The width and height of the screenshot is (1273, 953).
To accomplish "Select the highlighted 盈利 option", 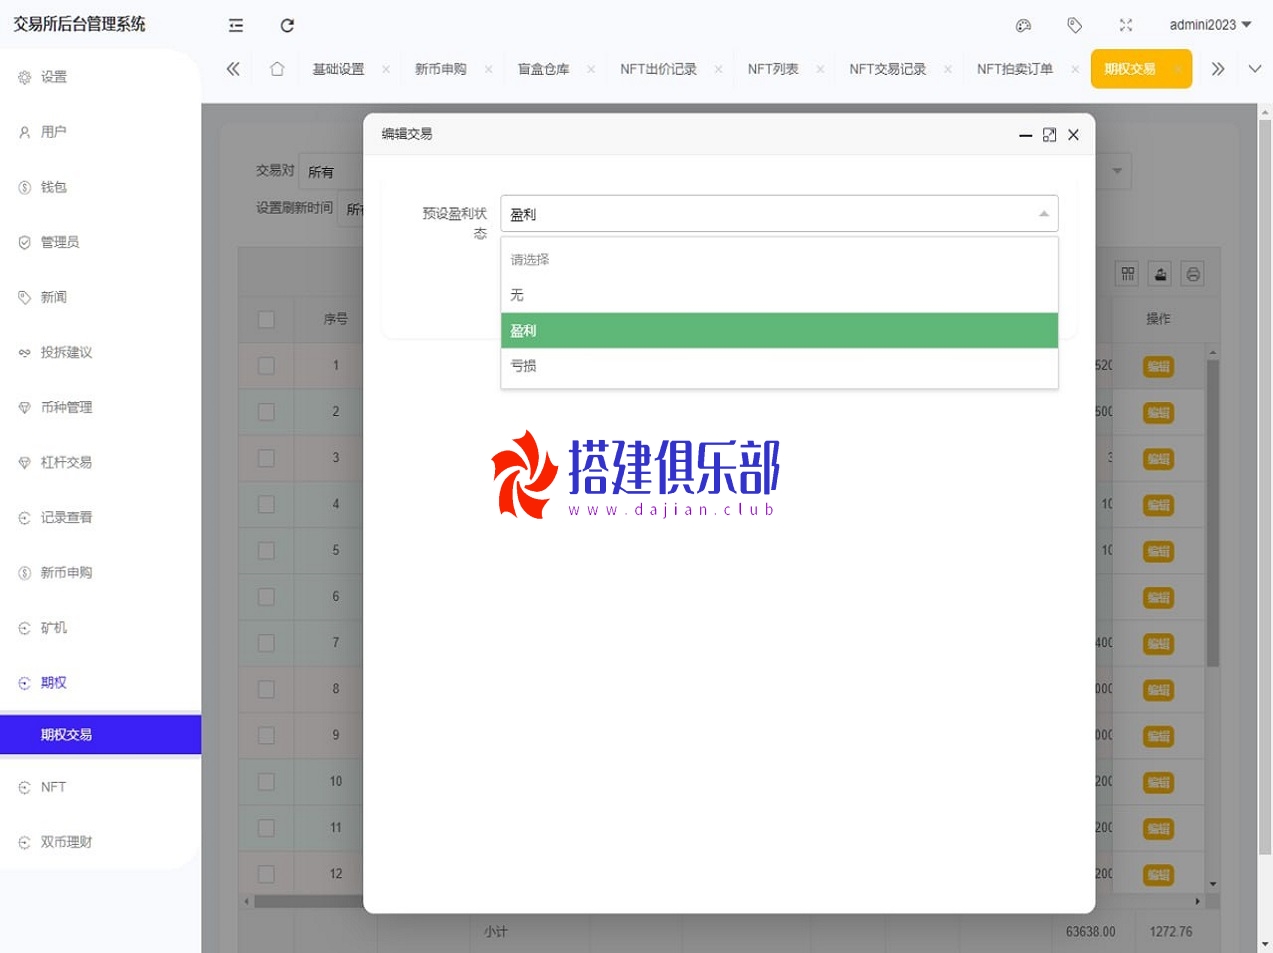I will coord(779,331).
